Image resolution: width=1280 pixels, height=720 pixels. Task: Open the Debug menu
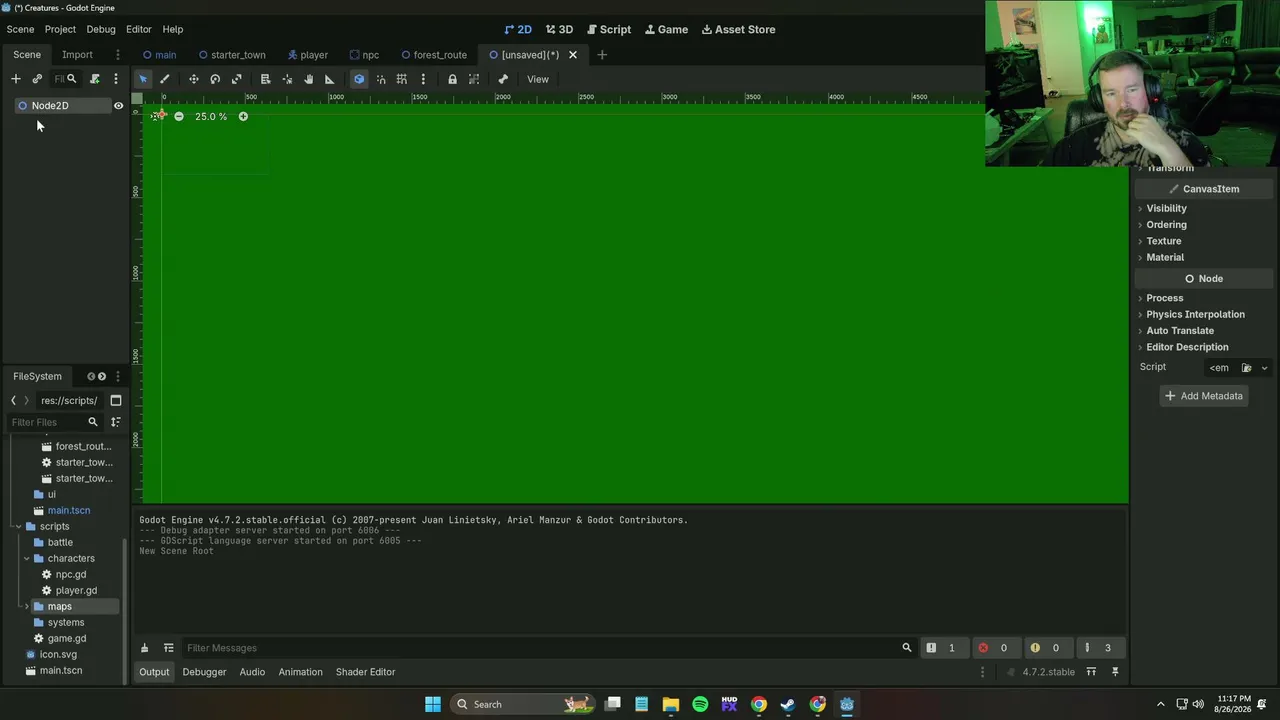pos(101,29)
